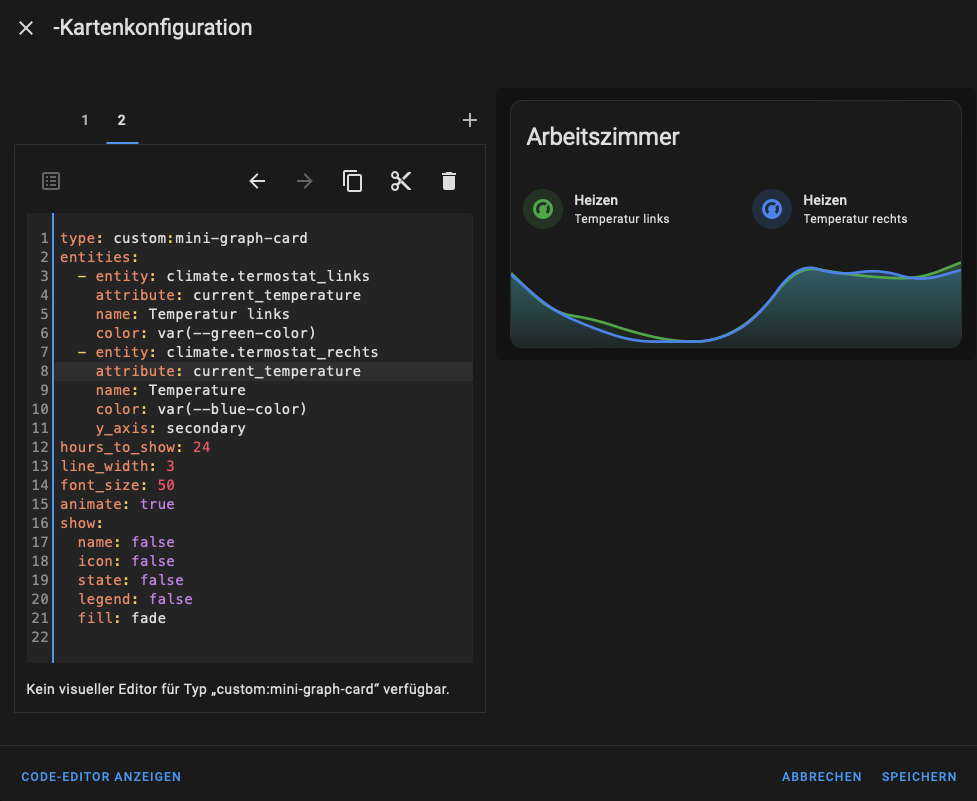Click blue Heizen thermostat icon
Image resolution: width=977 pixels, height=801 pixels.
pyautogui.click(x=772, y=209)
